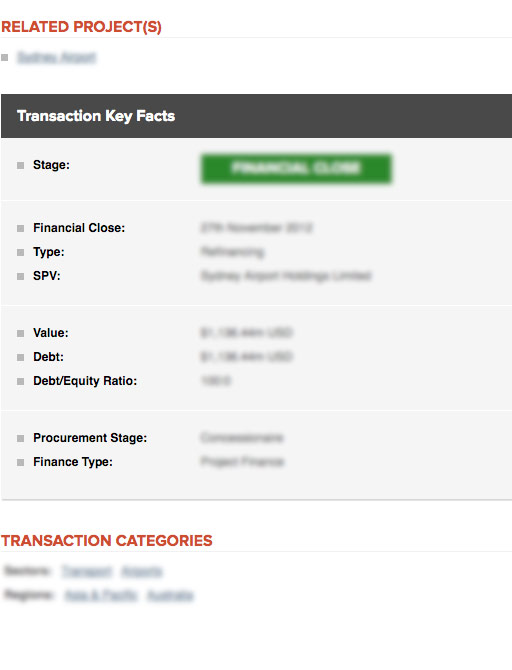Click the bullet icon beside Financial Close
The image size is (512, 670).
coord(21,229)
